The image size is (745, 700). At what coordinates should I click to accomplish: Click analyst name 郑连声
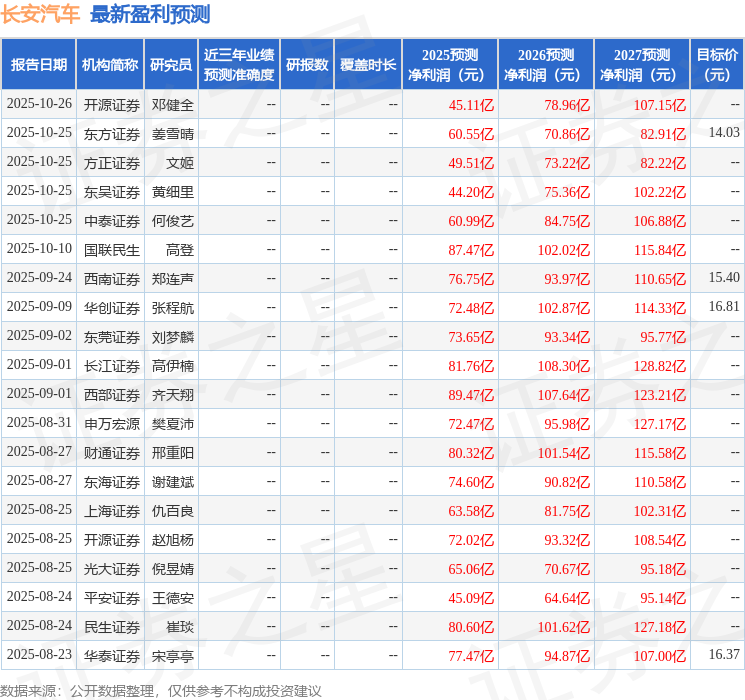click(173, 278)
